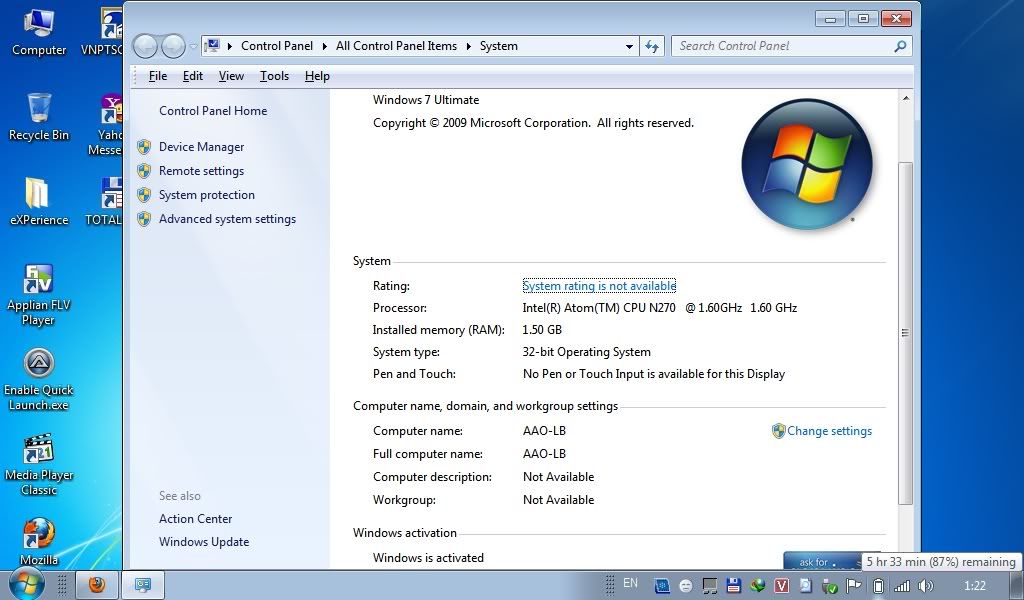The width and height of the screenshot is (1024, 600).
Task: Click the back navigation arrow button
Action: tap(146, 46)
